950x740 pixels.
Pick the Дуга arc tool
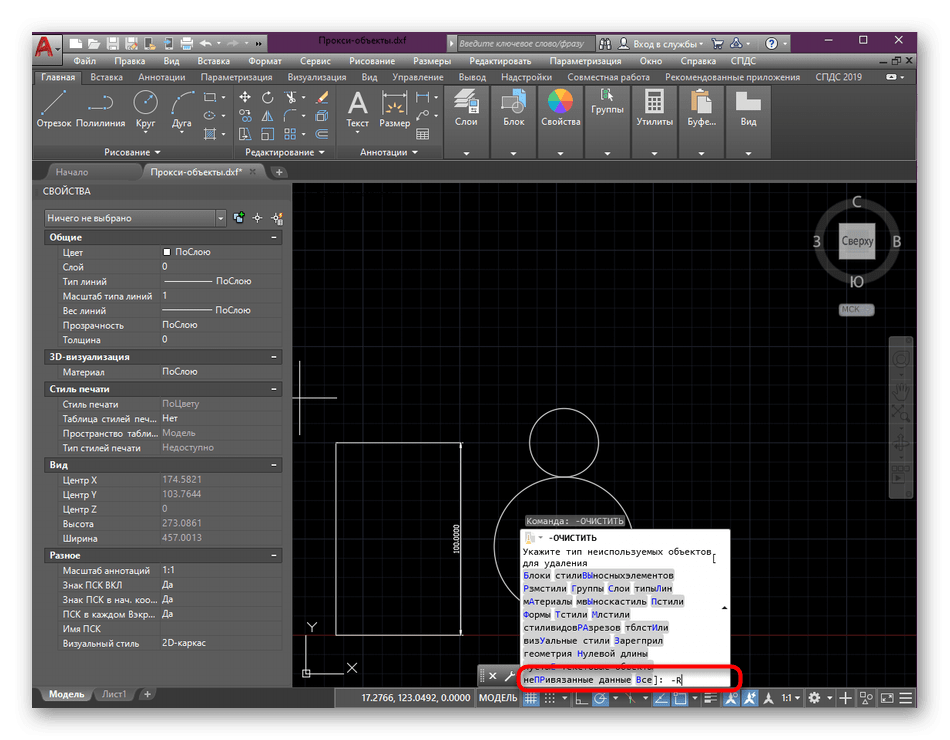click(x=182, y=108)
